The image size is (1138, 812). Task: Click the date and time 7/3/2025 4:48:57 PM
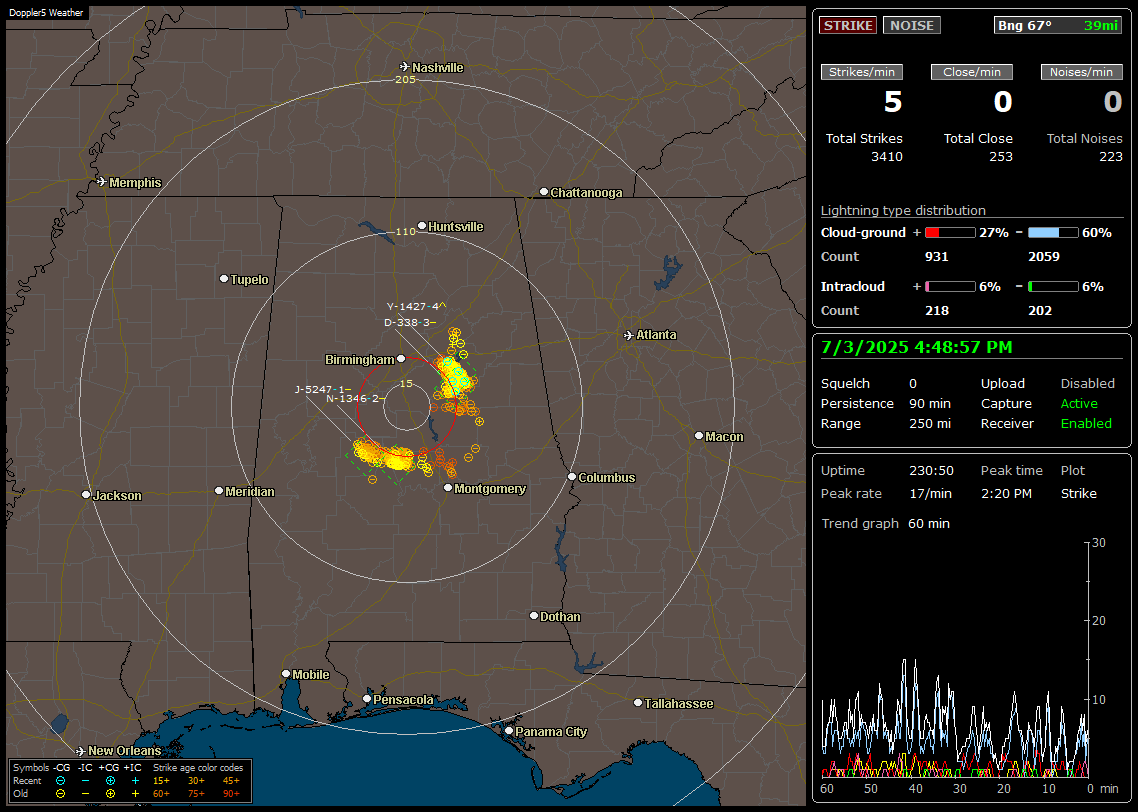tap(916, 347)
